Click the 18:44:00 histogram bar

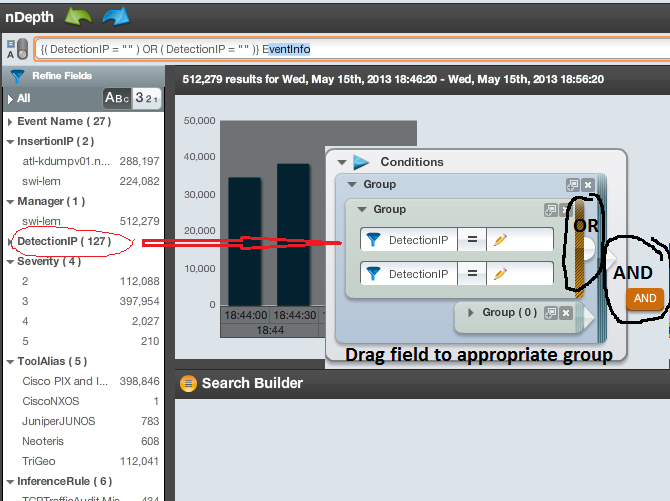[x=244, y=242]
